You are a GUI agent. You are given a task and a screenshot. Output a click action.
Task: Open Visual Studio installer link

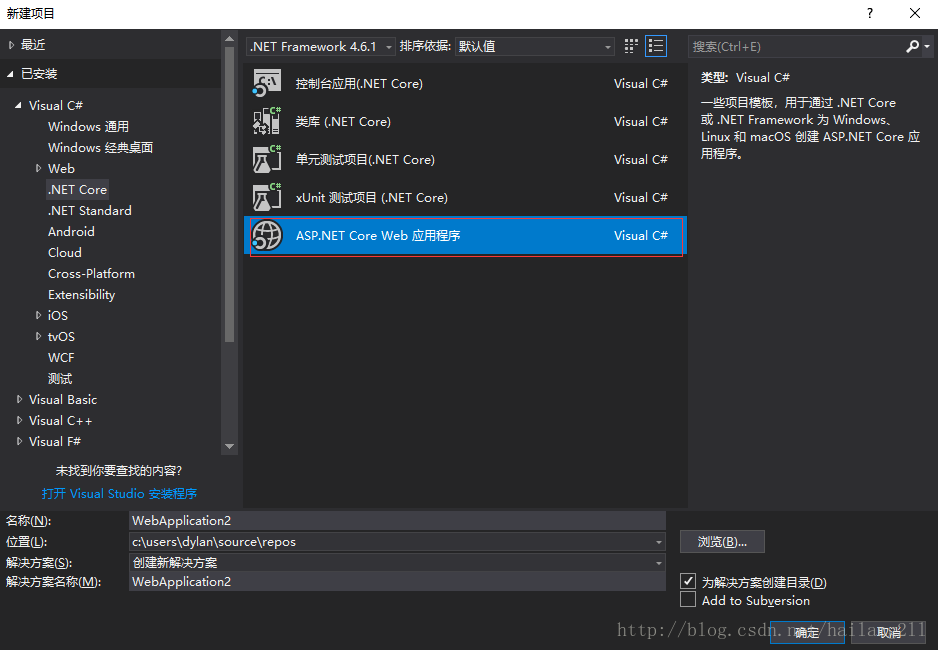119,493
